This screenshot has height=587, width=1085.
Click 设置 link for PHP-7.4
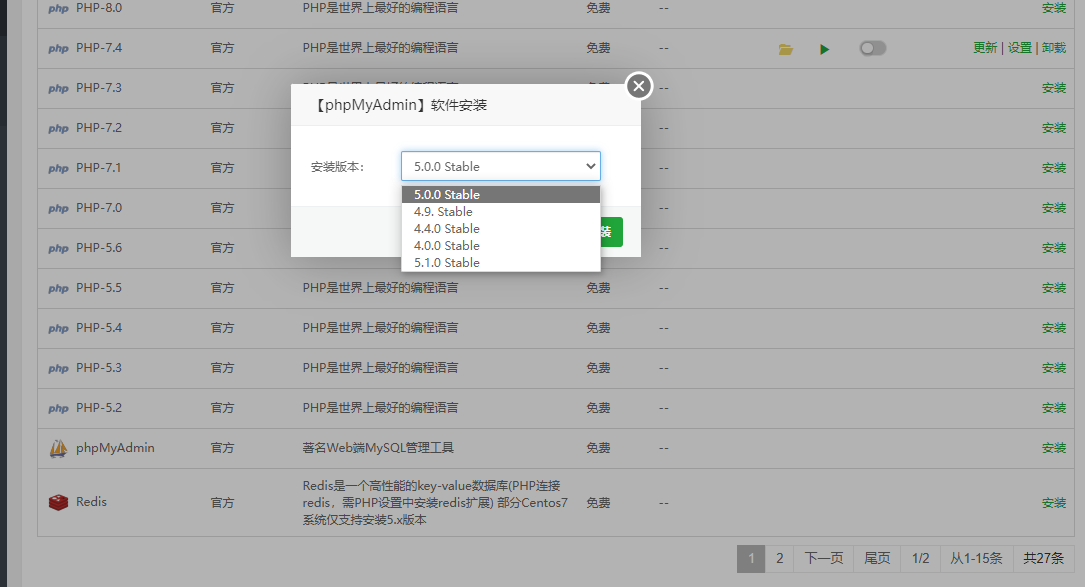tap(1019, 48)
